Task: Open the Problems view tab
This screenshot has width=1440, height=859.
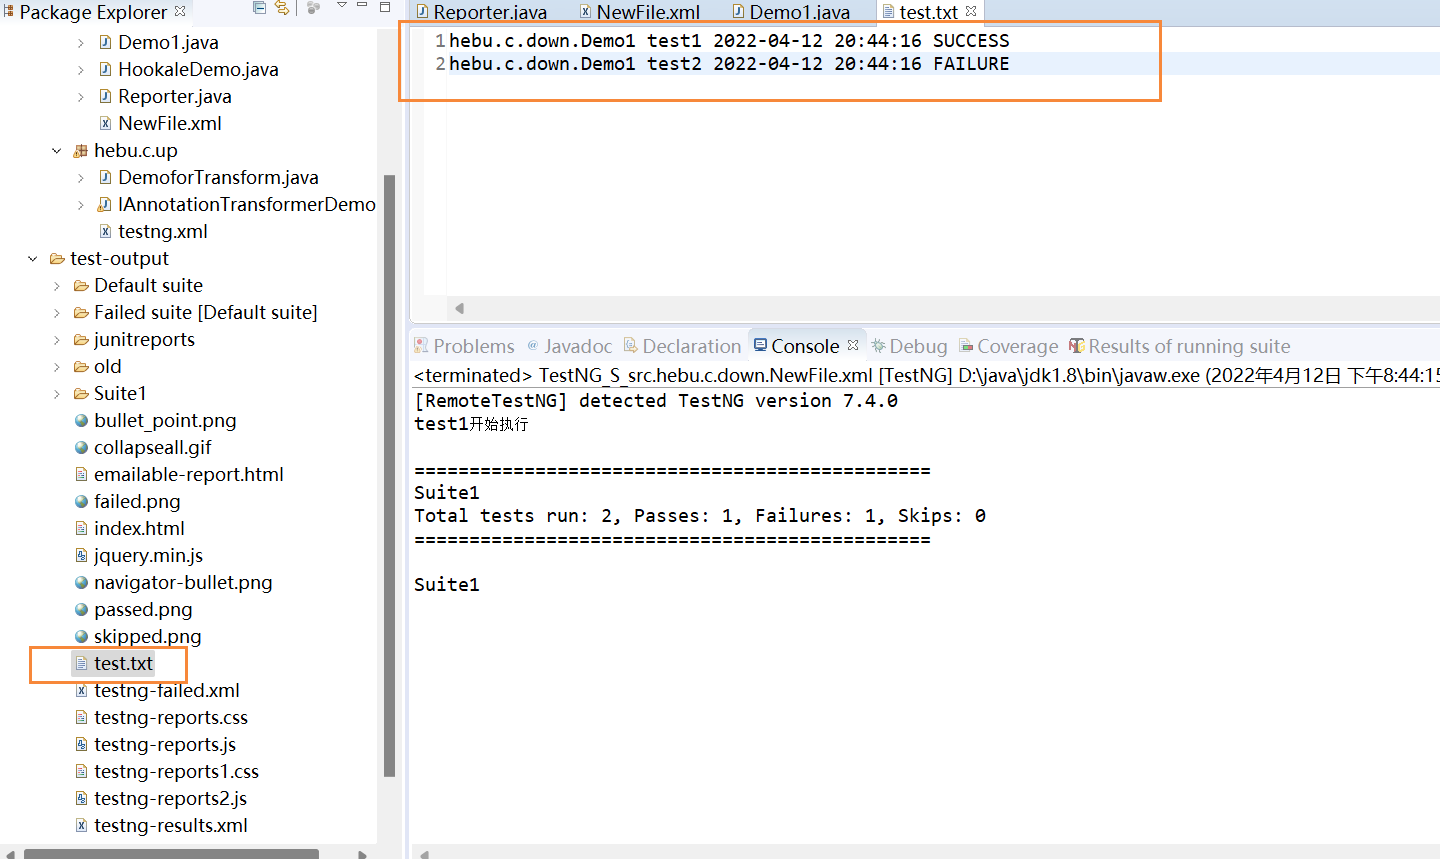Action: (x=464, y=346)
